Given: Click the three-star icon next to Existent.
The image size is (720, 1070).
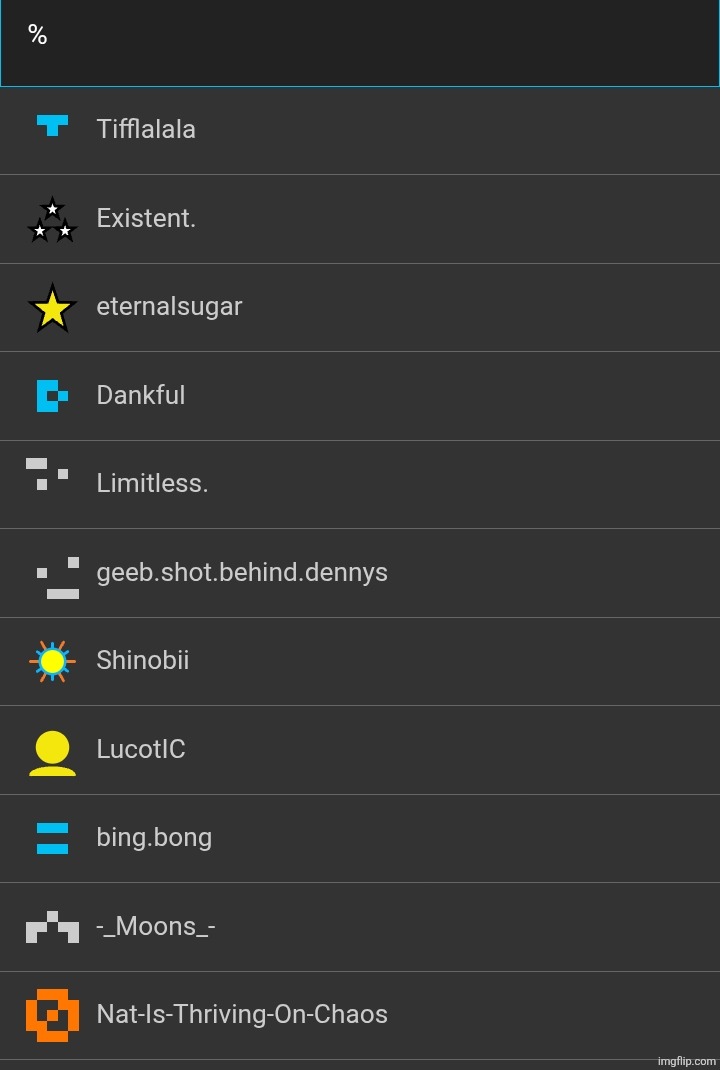Looking at the screenshot, I should pos(52,220).
